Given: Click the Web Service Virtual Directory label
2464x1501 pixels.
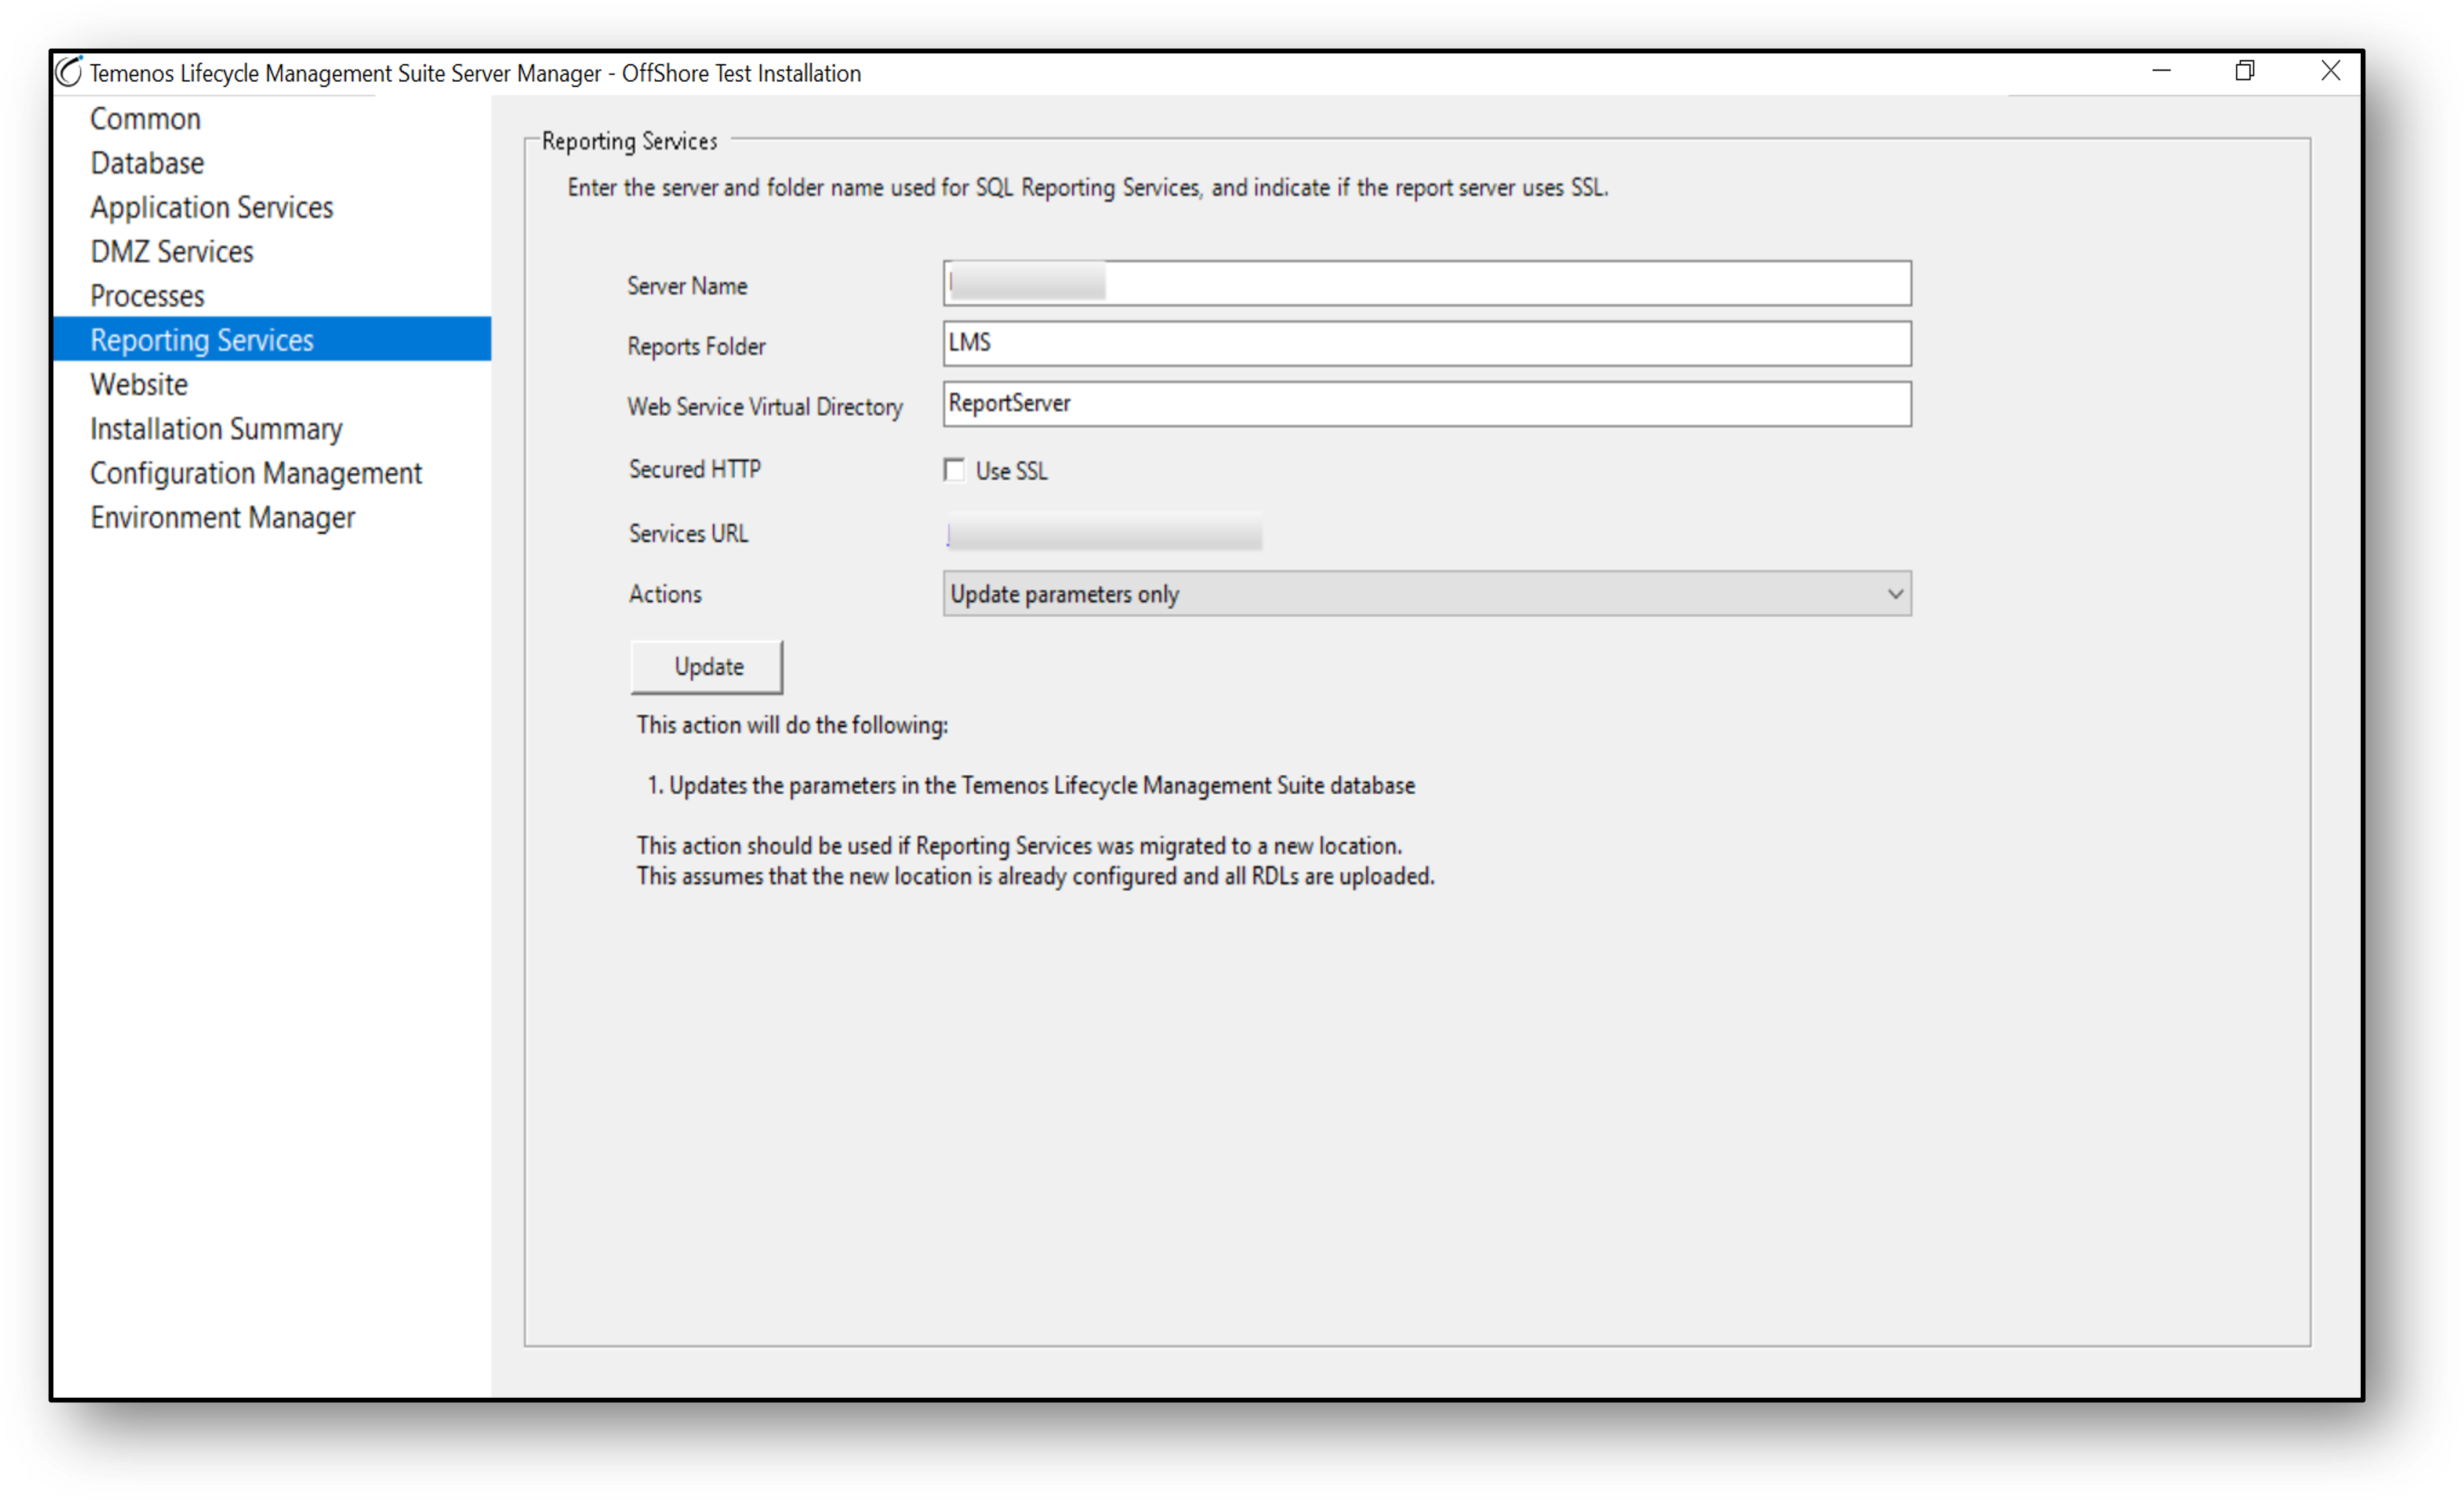Looking at the screenshot, I should tap(765, 407).
